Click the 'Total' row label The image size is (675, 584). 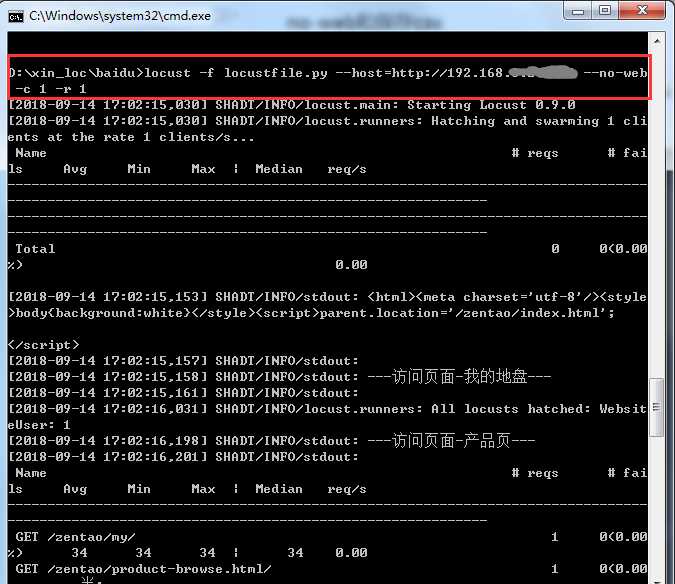coord(35,249)
